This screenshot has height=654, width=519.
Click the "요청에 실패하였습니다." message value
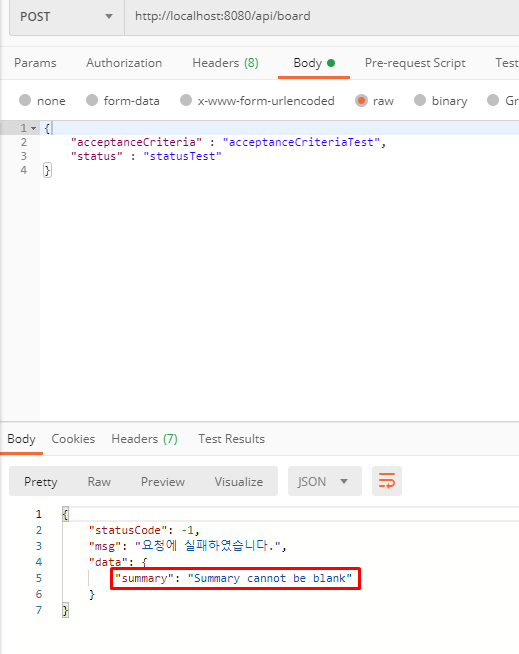208,546
